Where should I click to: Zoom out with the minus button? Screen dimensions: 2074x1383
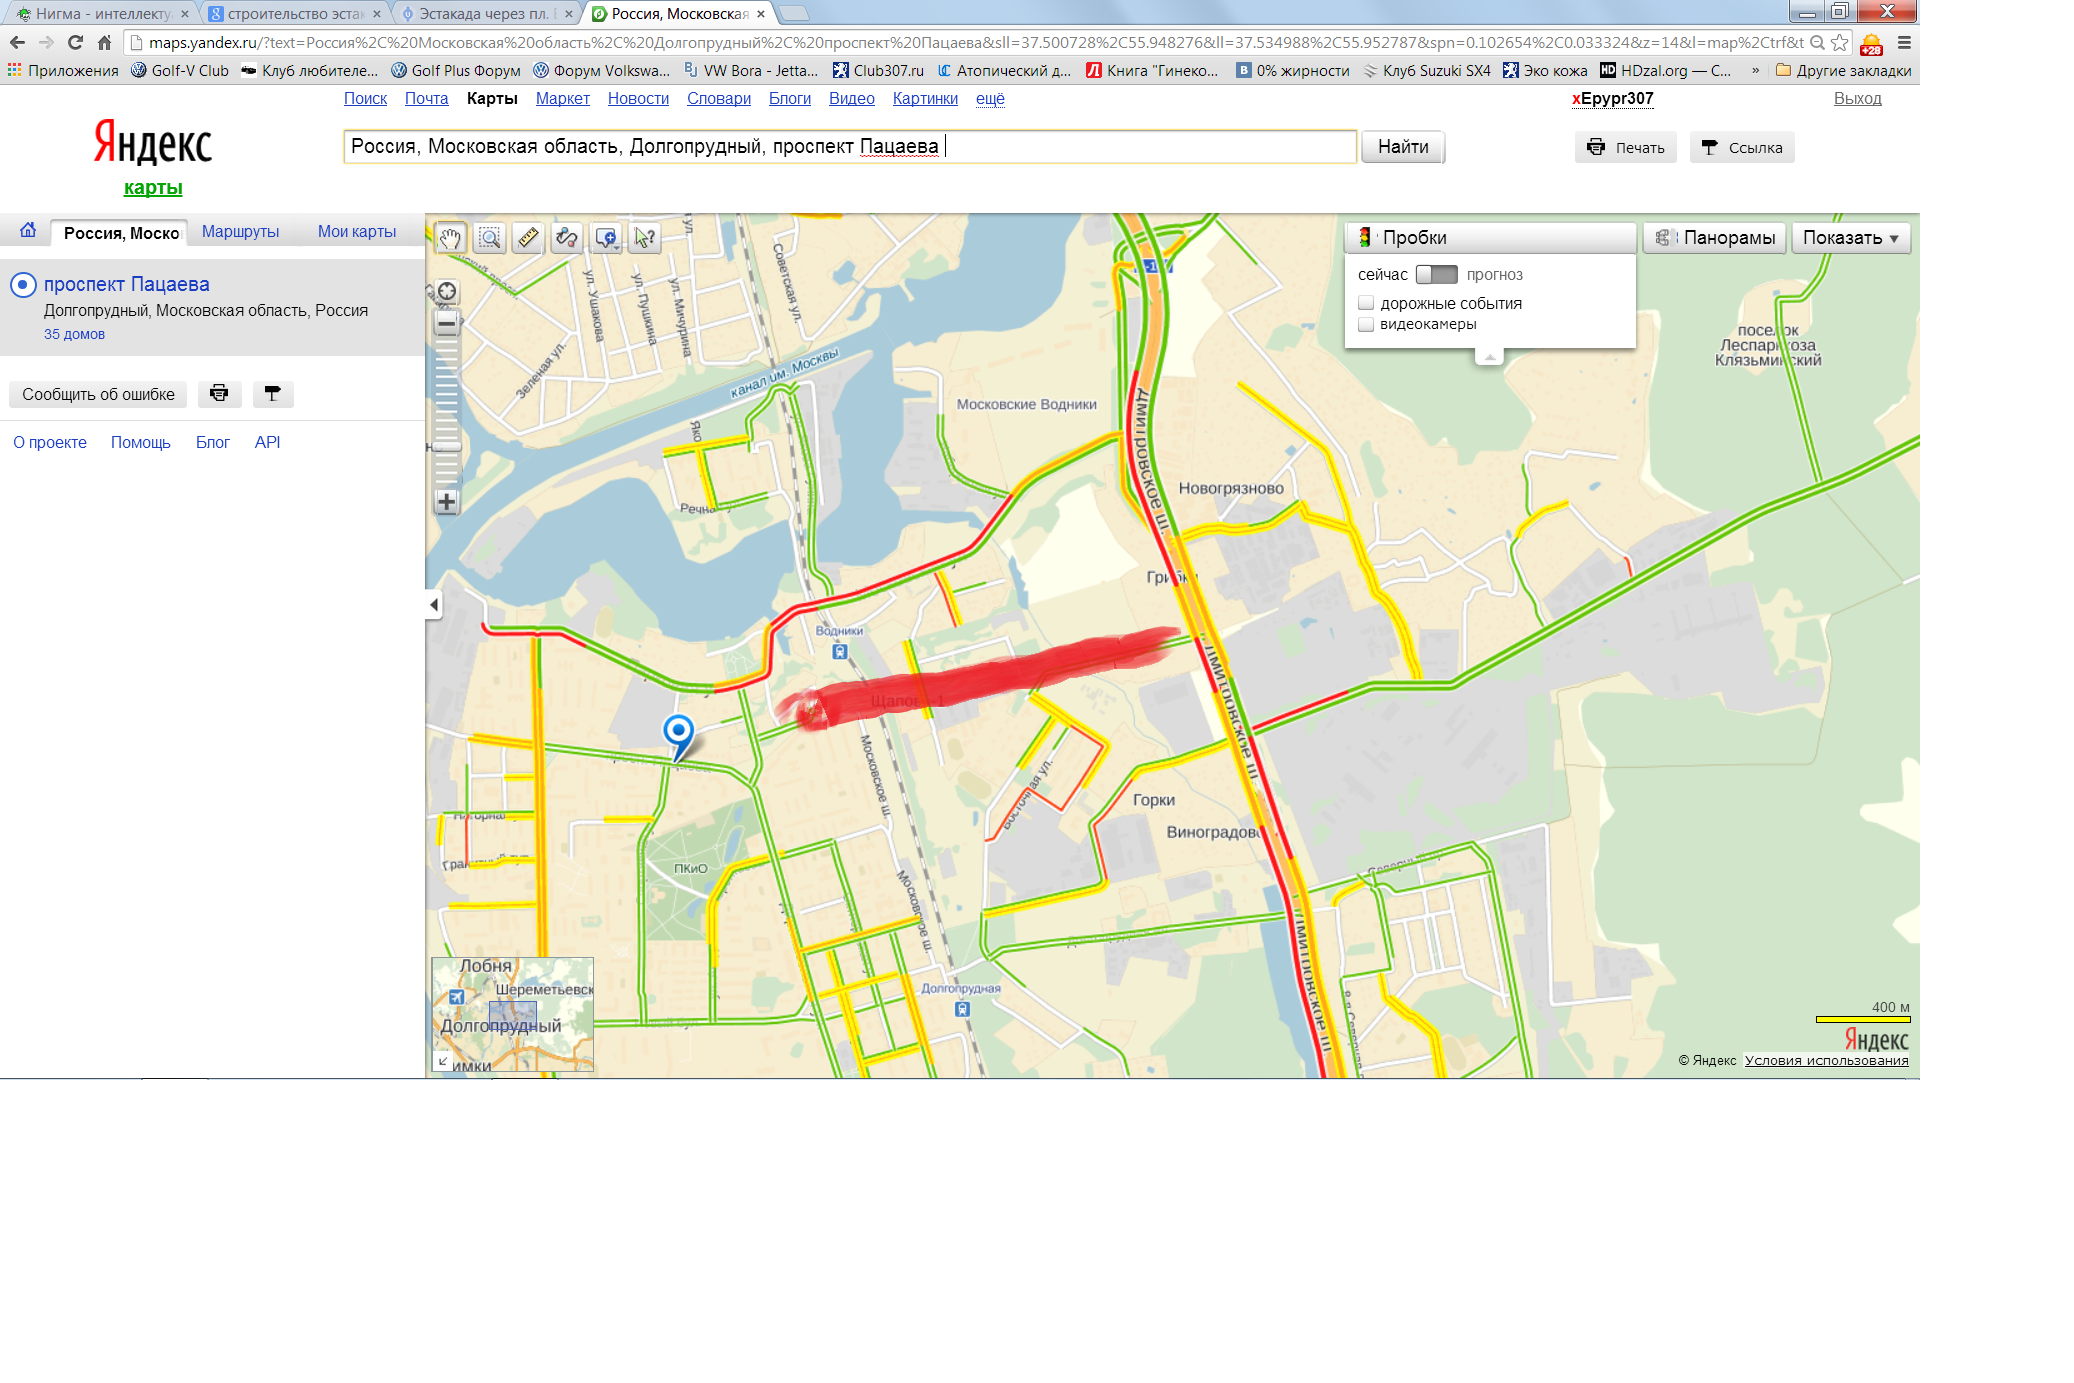click(447, 323)
